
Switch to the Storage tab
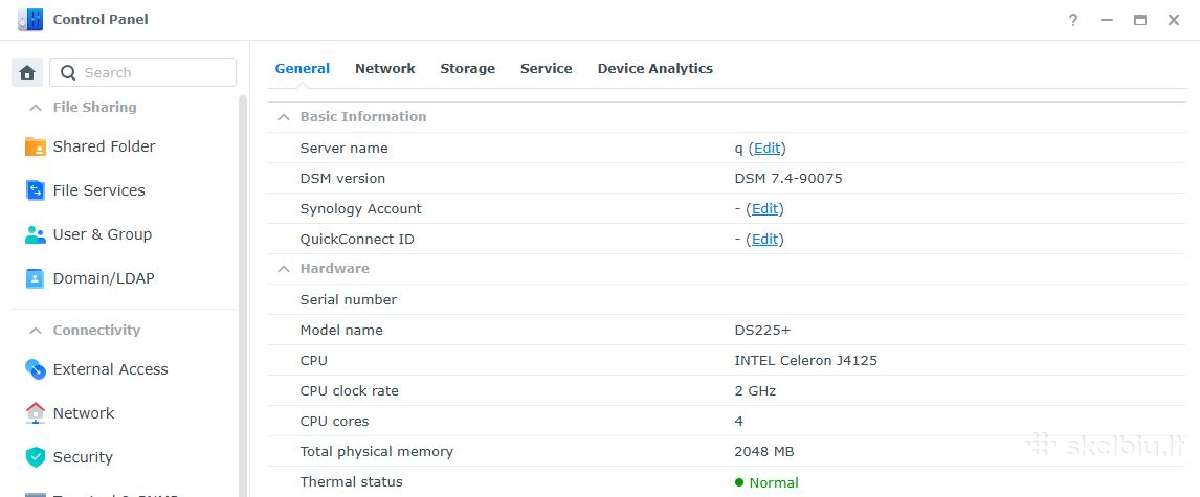(467, 69)
